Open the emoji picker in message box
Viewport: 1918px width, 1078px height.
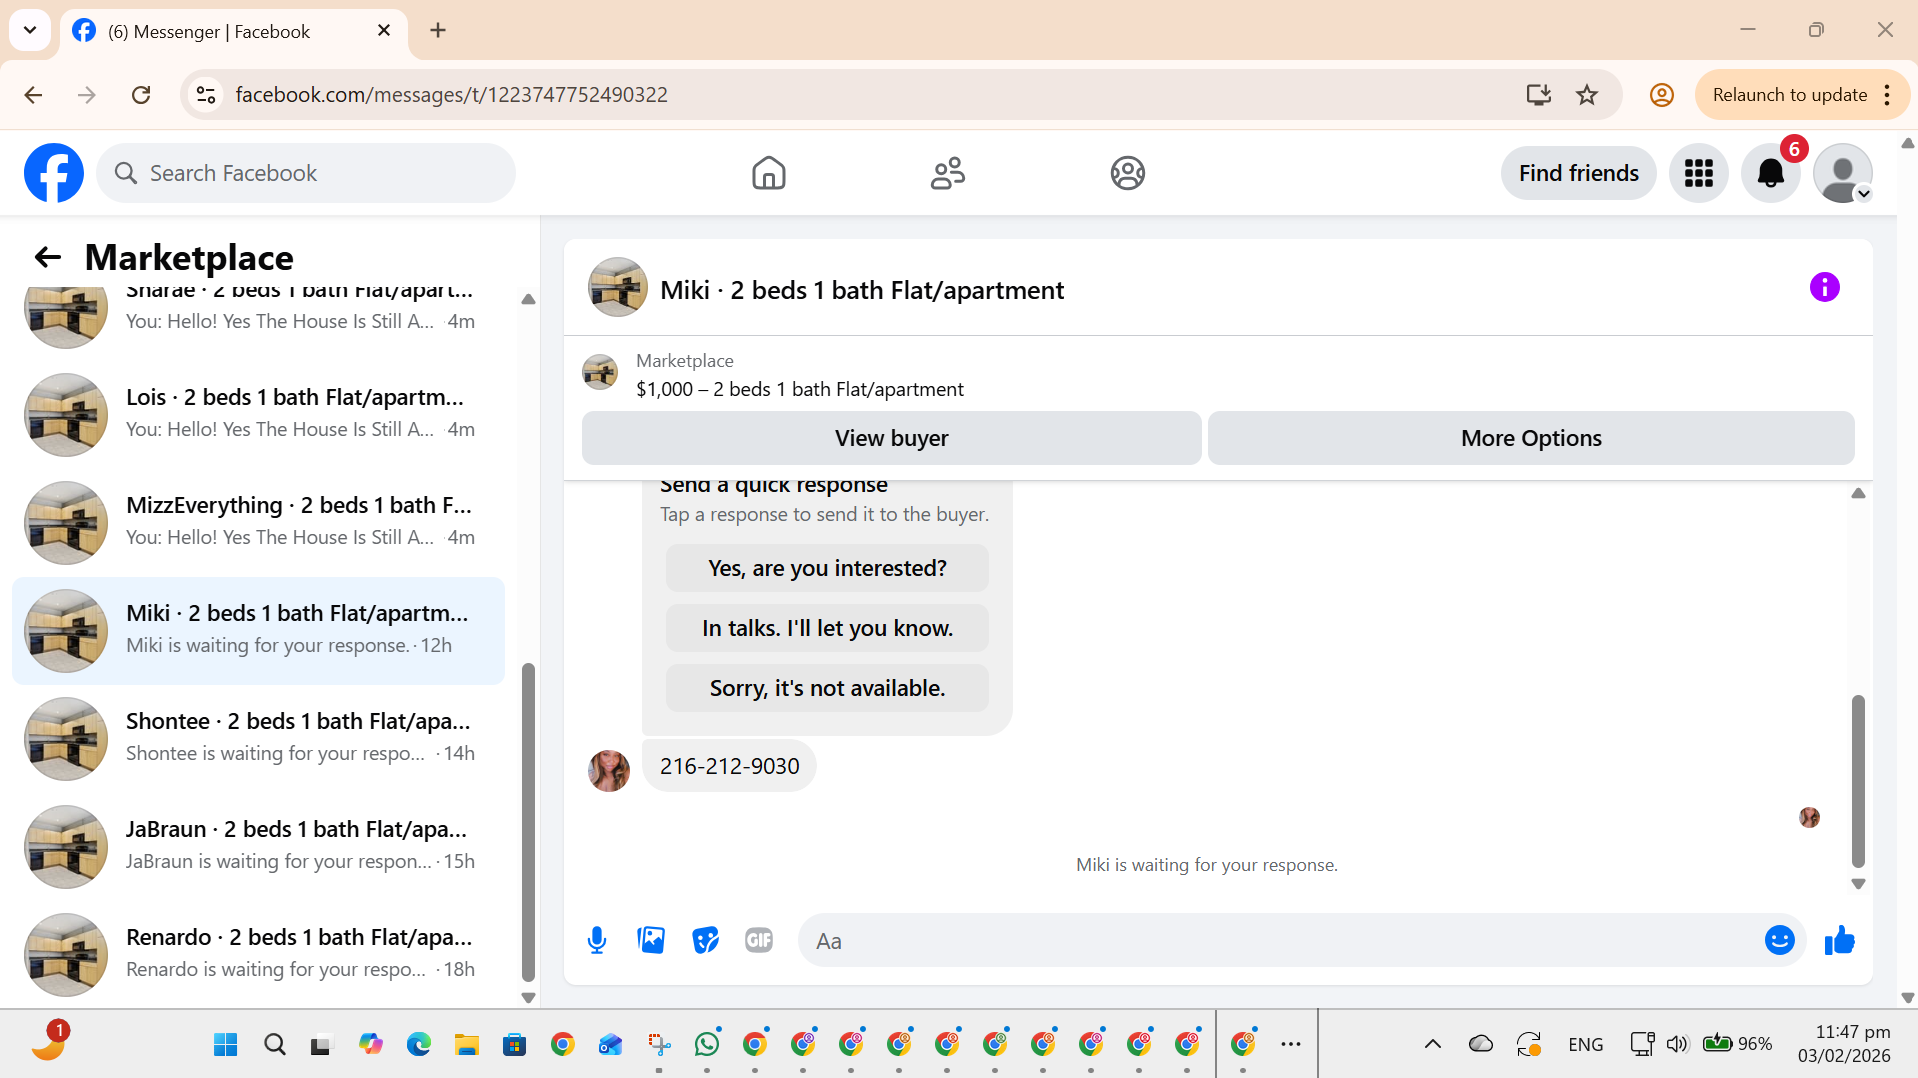(1779, 940)
